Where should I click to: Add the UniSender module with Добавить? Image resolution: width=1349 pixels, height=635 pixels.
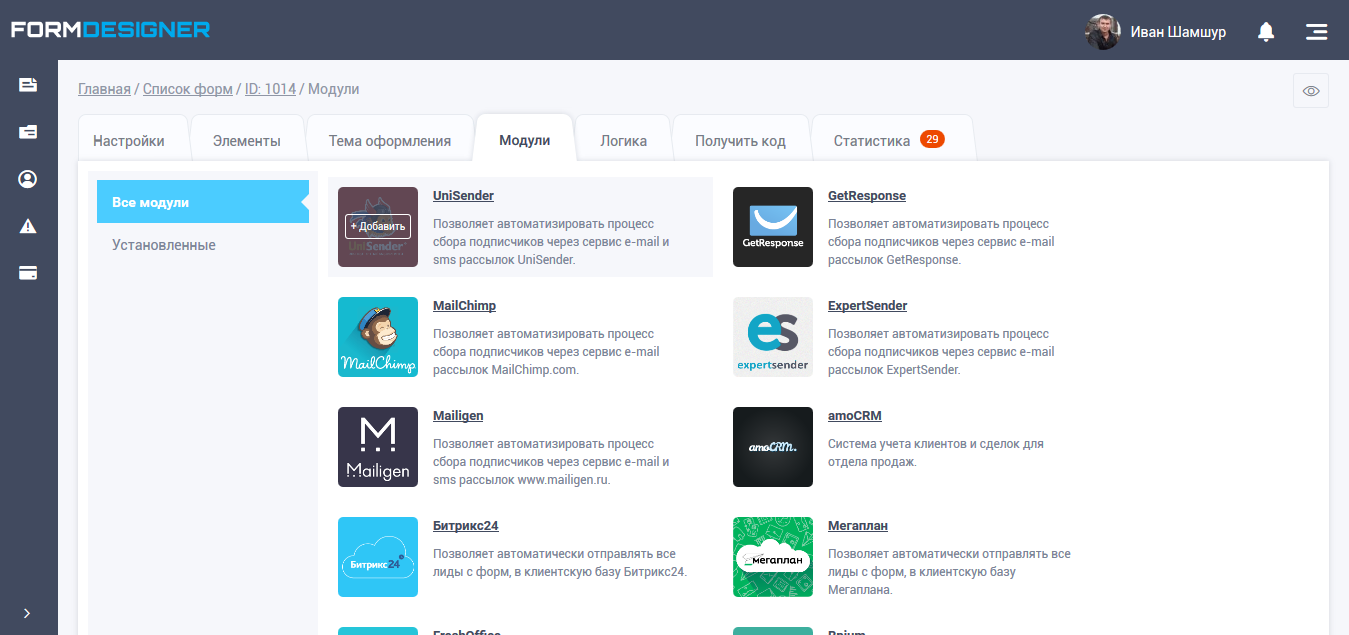(378, 226)
